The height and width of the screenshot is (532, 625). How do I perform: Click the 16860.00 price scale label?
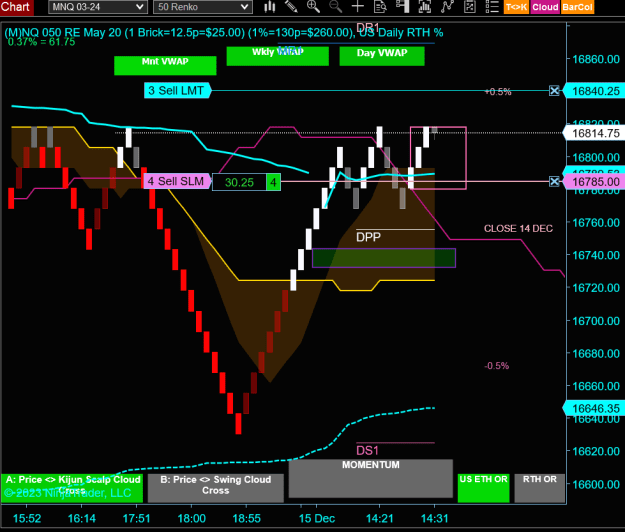pos(596,59)
